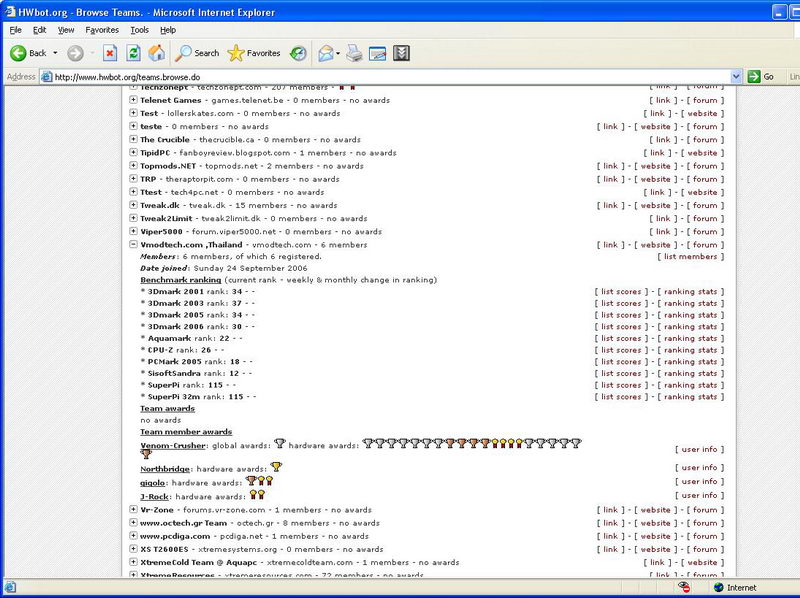Open the File menu

[x=15, y=30]
